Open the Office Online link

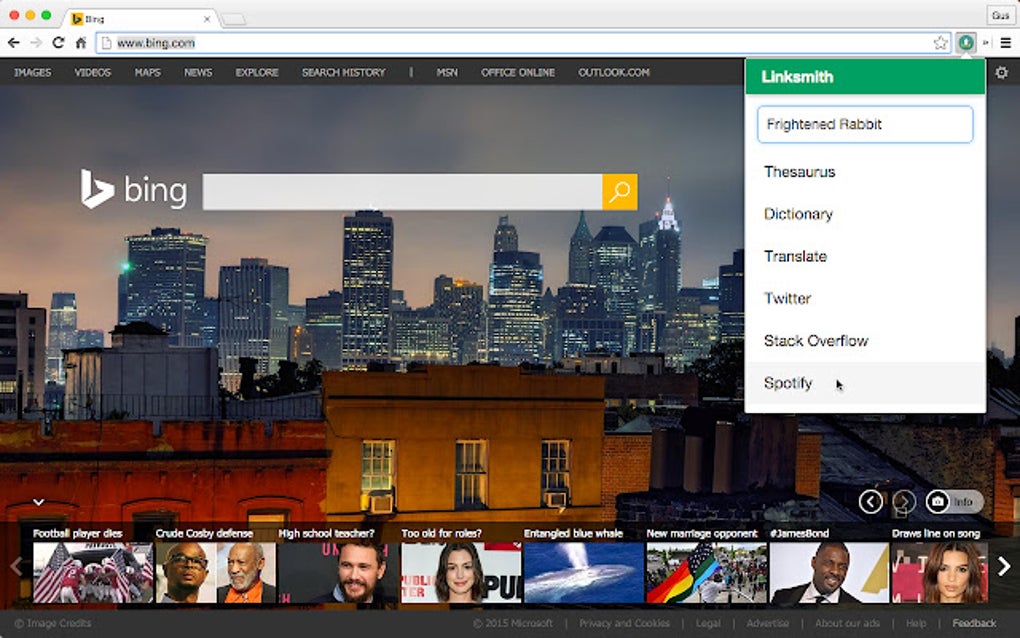(x=518, y=73)
